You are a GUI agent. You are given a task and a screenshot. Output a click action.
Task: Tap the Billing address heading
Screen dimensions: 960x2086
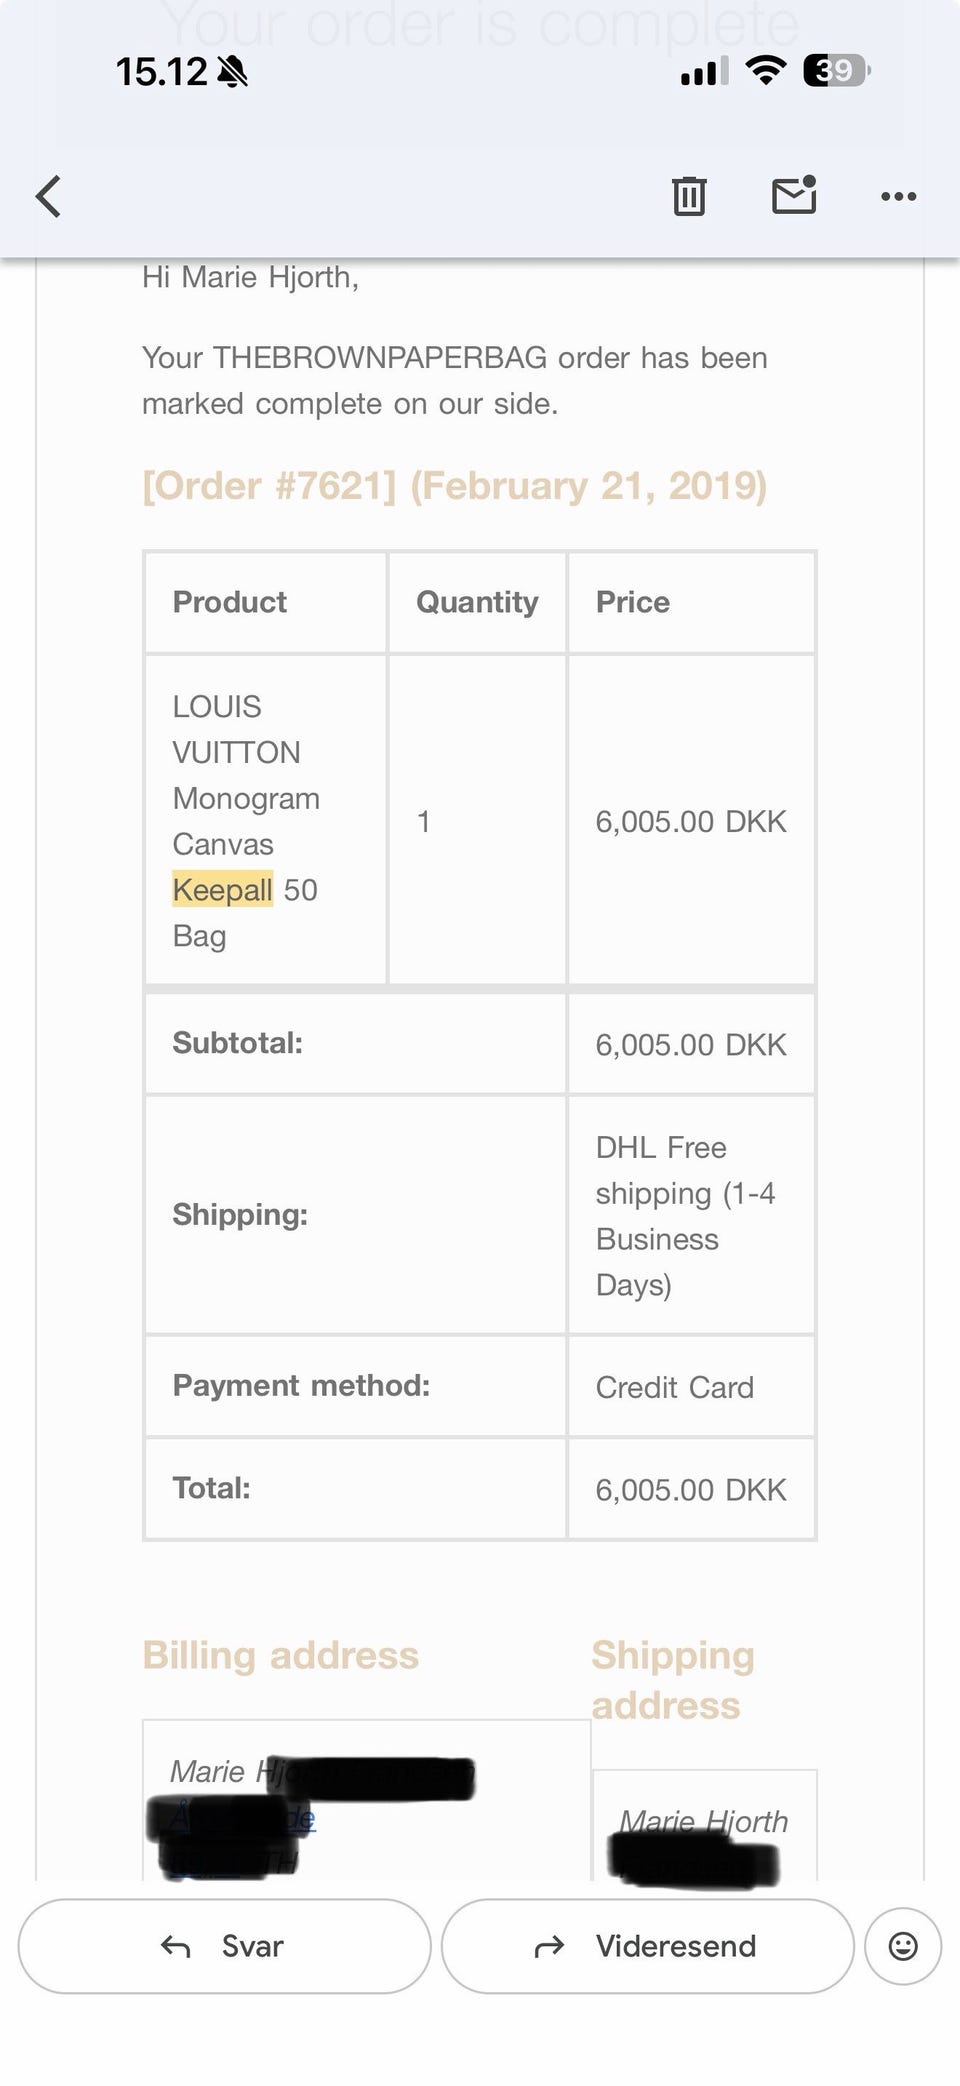pyautogui.click(x=280, y=1656)
